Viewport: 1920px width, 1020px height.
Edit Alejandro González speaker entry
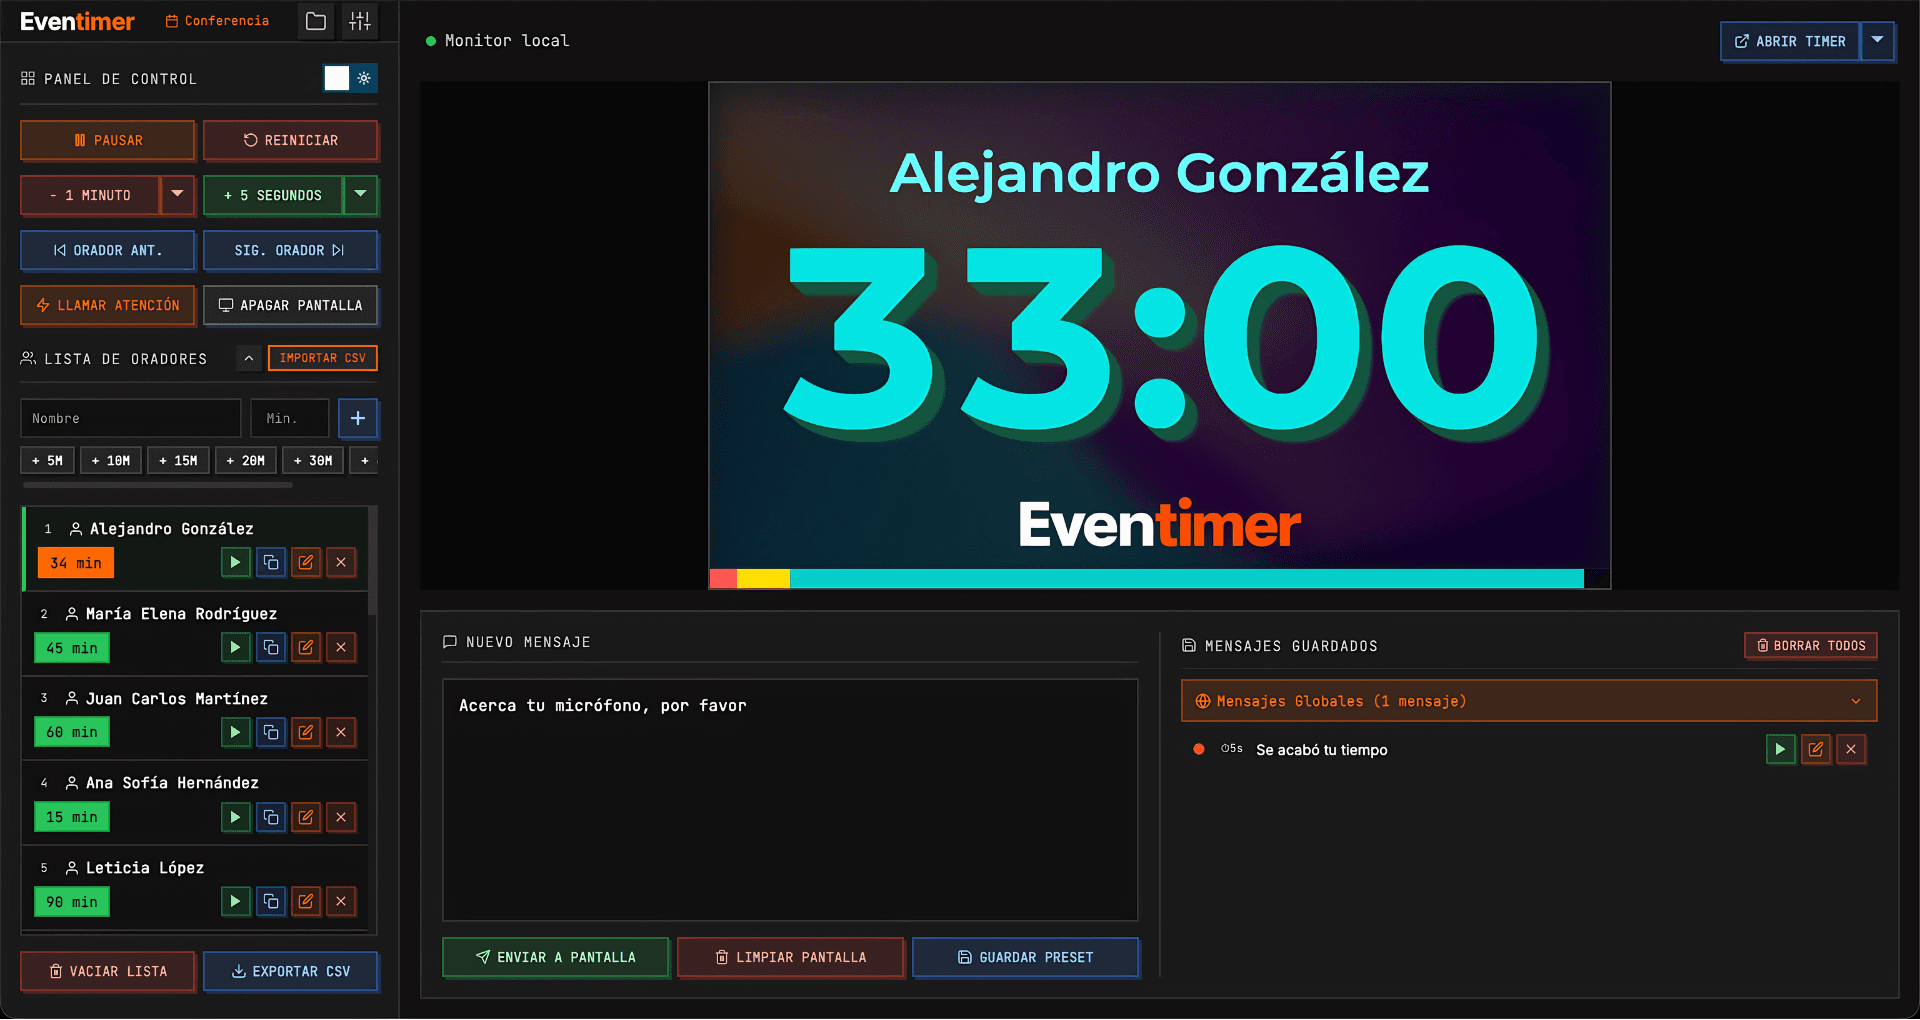tap(306, 562)
